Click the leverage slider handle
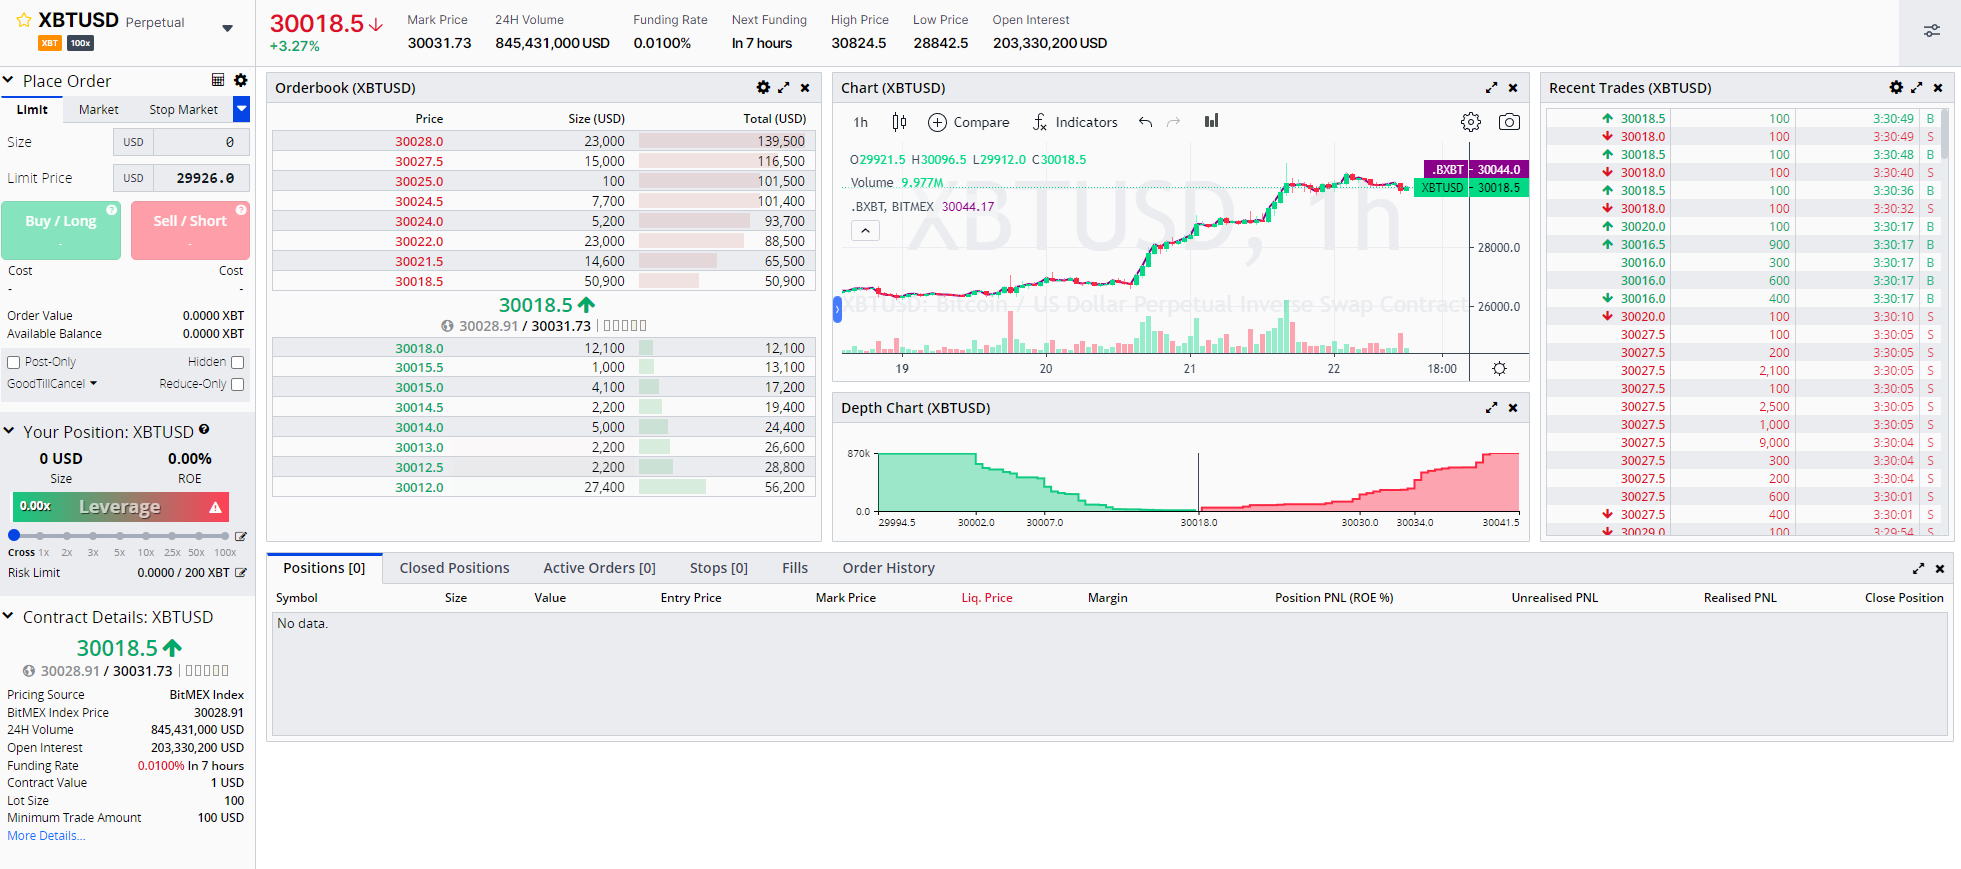Image resolution: width=1961 pixels, height=869 pixels. [14, 536]
